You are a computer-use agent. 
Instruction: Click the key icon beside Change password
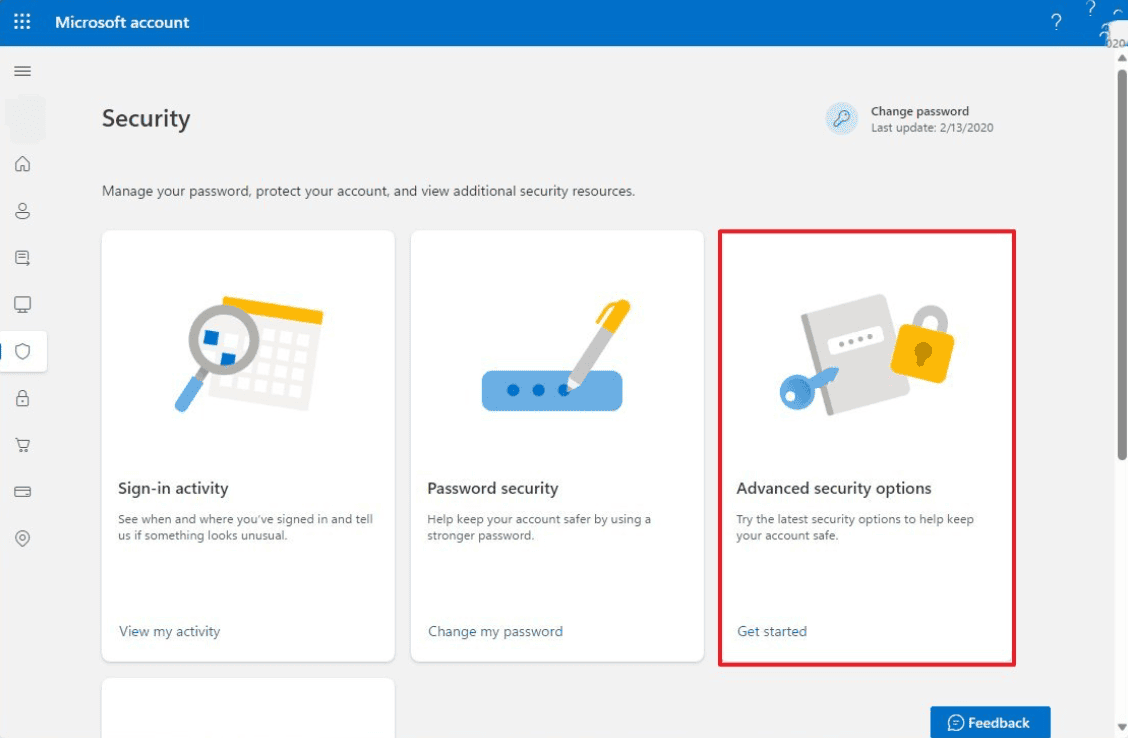point(842,118)
